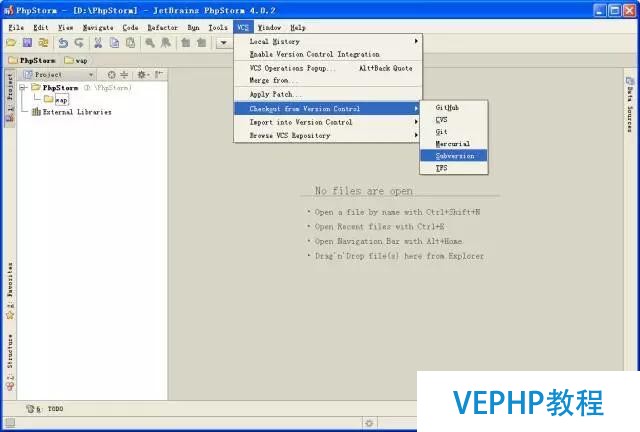Click Checkout from Version Control entry
This screenshot has width=640, height=432.
(x=328, y=109)
